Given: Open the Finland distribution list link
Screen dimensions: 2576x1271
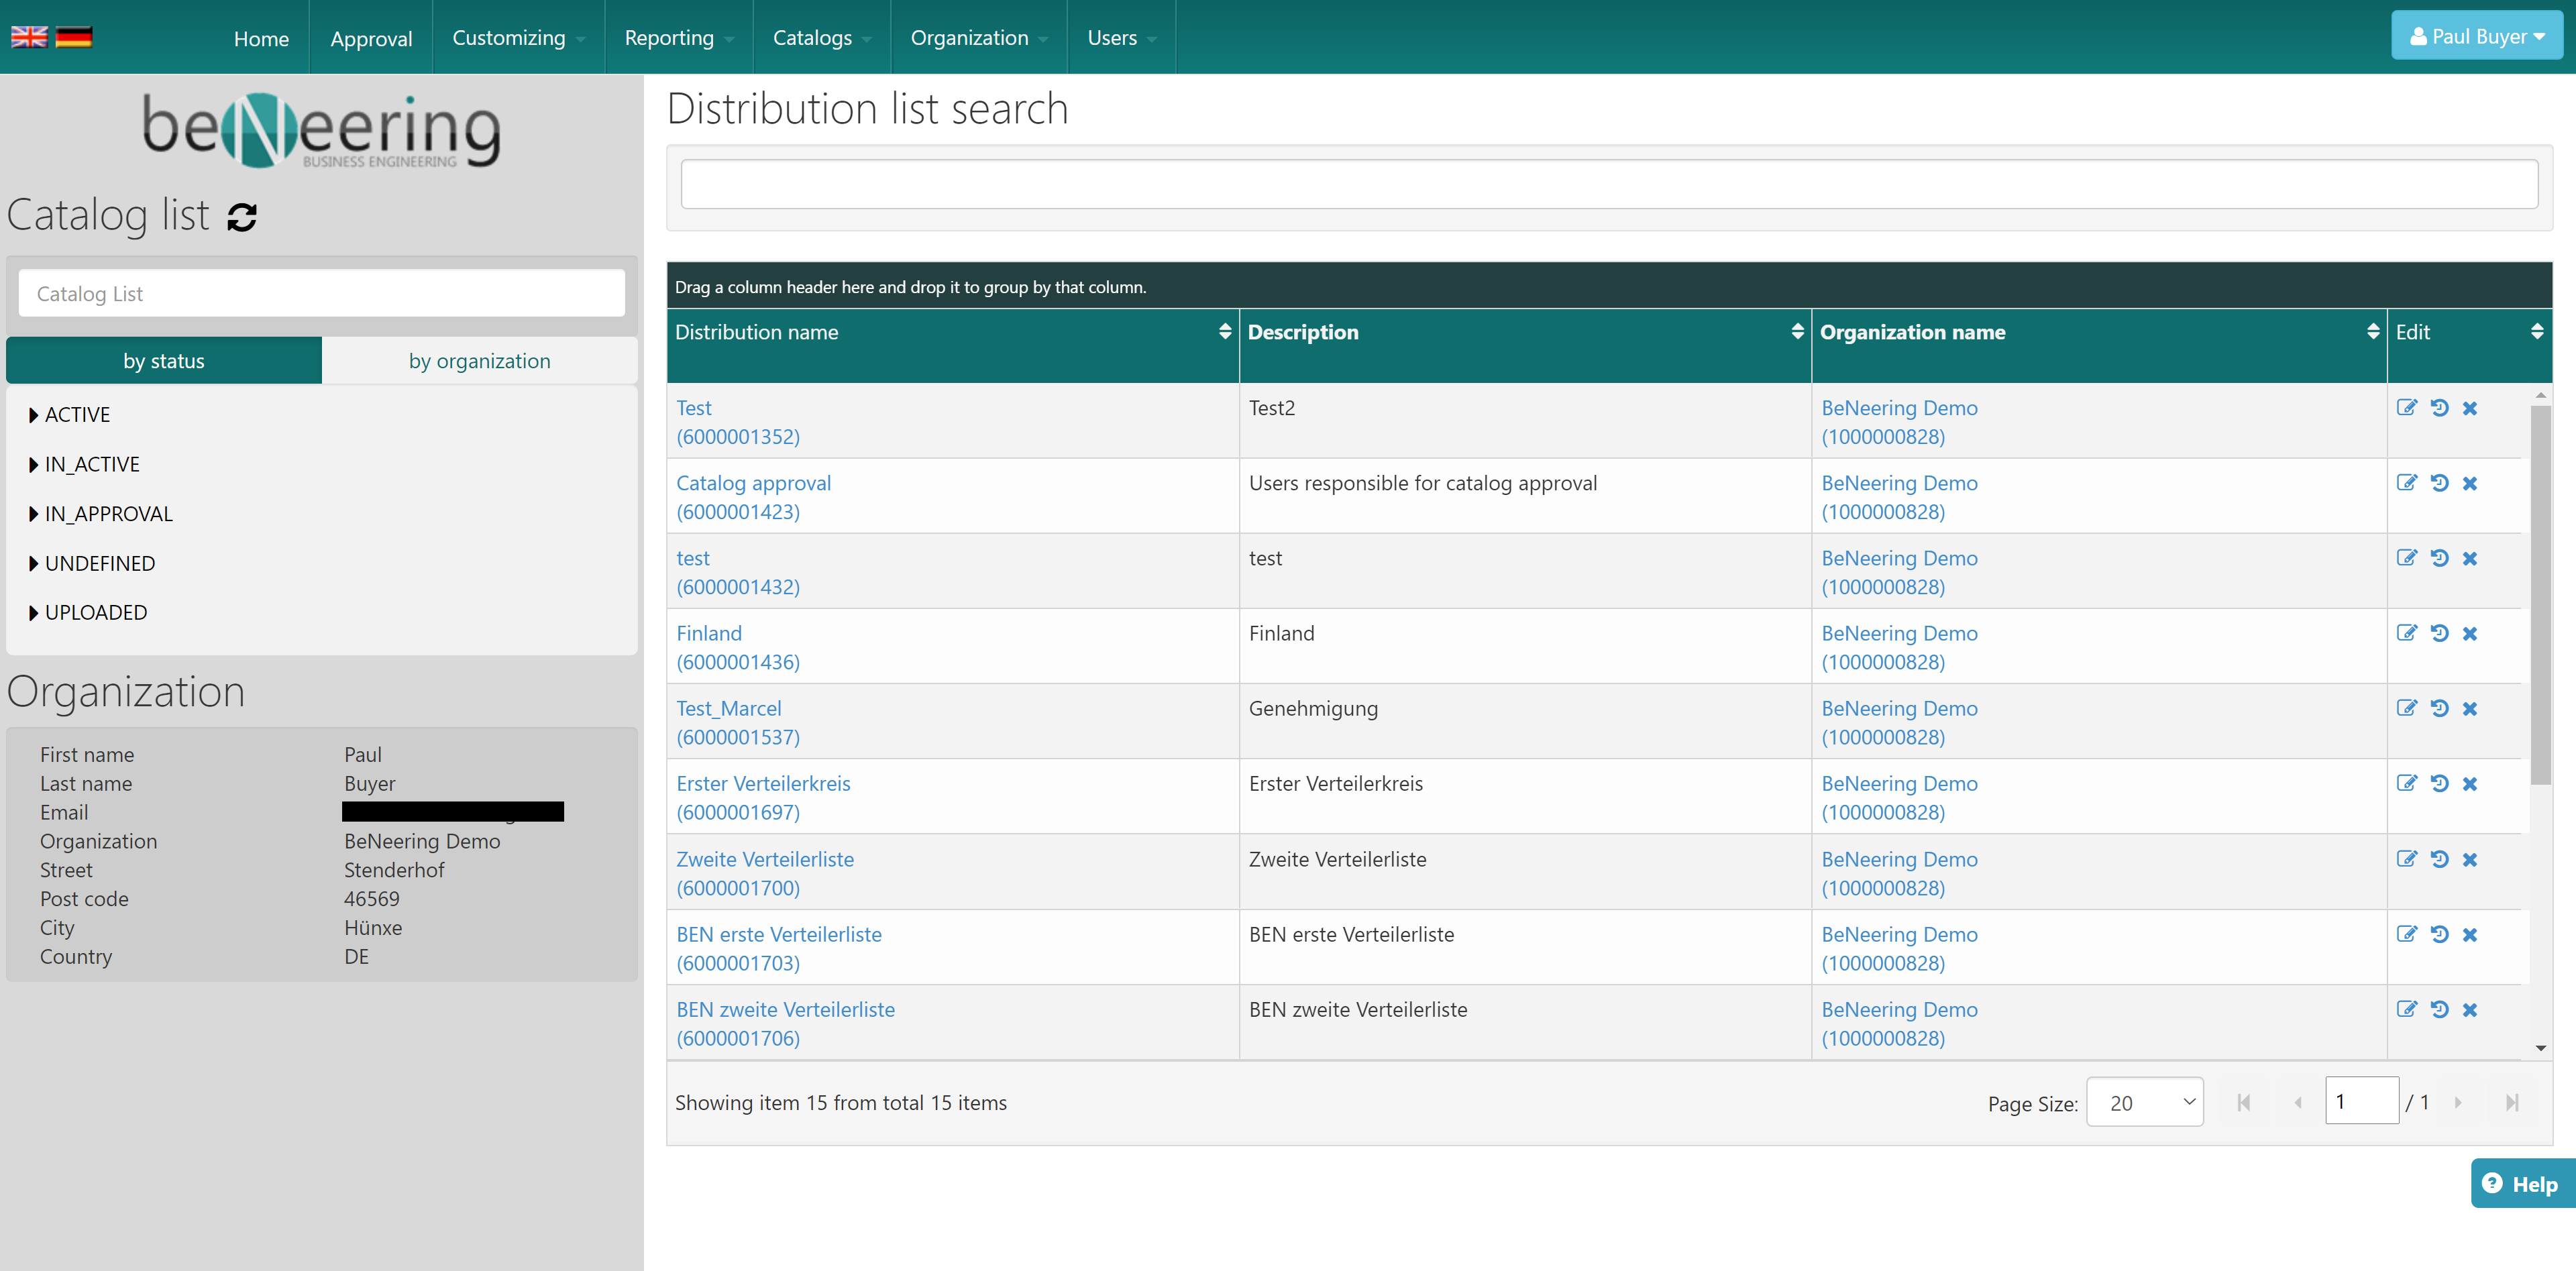Looking at the screenshot, I should (x=709, y=633).
